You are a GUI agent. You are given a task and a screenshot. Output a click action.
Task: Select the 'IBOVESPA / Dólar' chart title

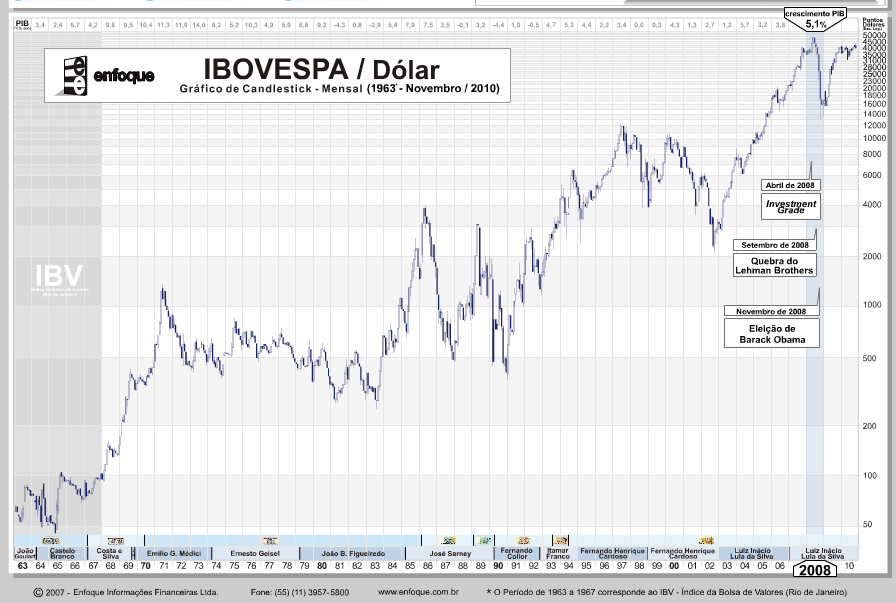coord(321,69)
